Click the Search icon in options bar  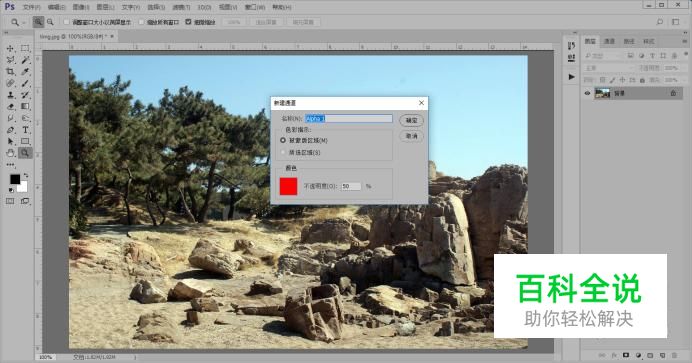point(660,22)
